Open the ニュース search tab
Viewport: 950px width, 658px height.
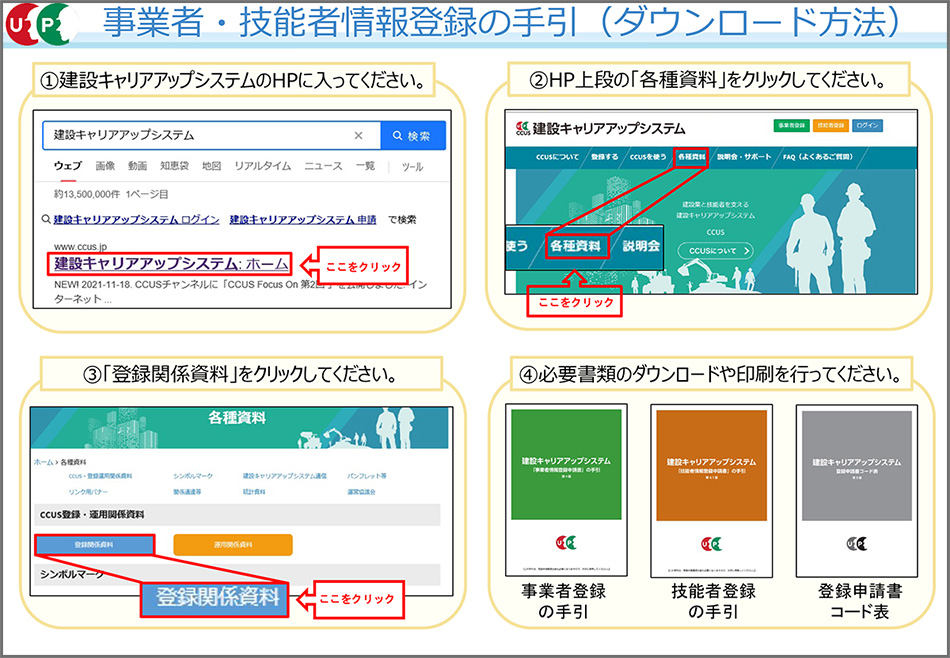point(323,166)
